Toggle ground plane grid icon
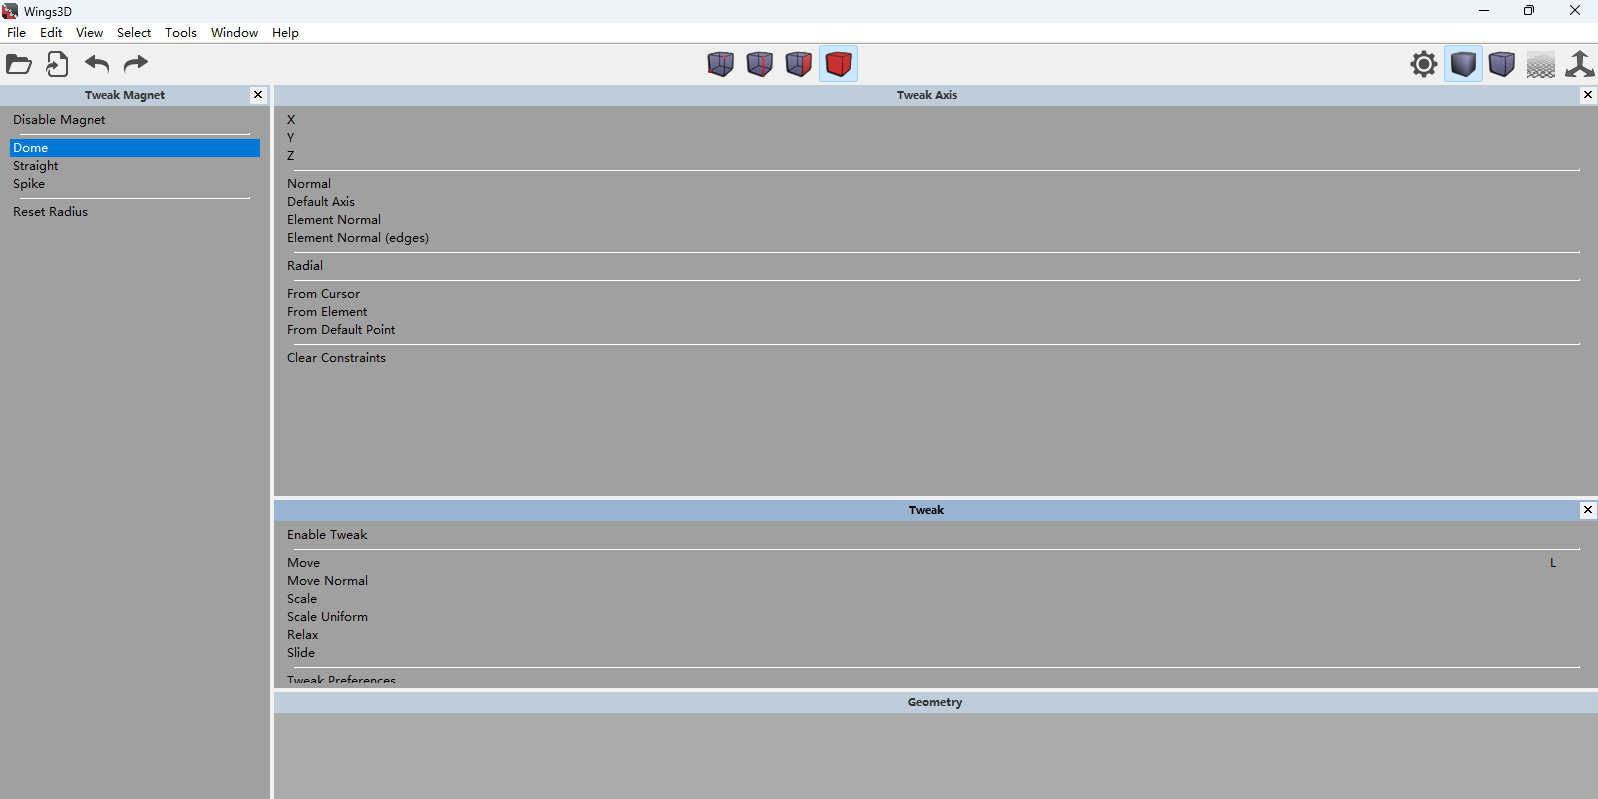 1540,65
